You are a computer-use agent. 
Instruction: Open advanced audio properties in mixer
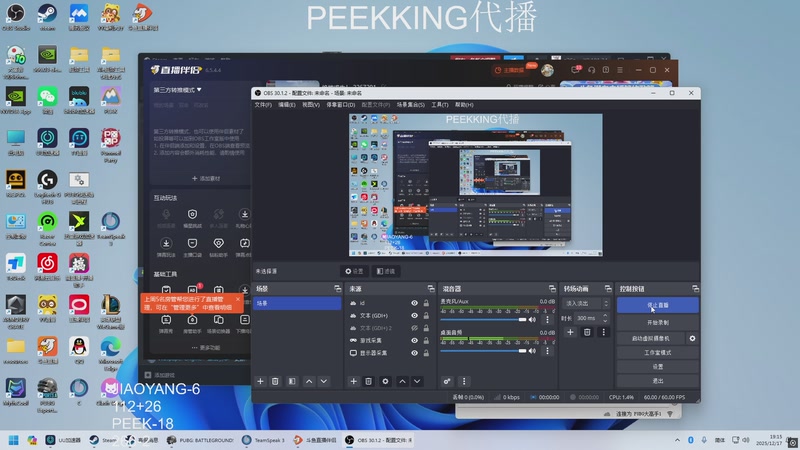tap(447, 381)
